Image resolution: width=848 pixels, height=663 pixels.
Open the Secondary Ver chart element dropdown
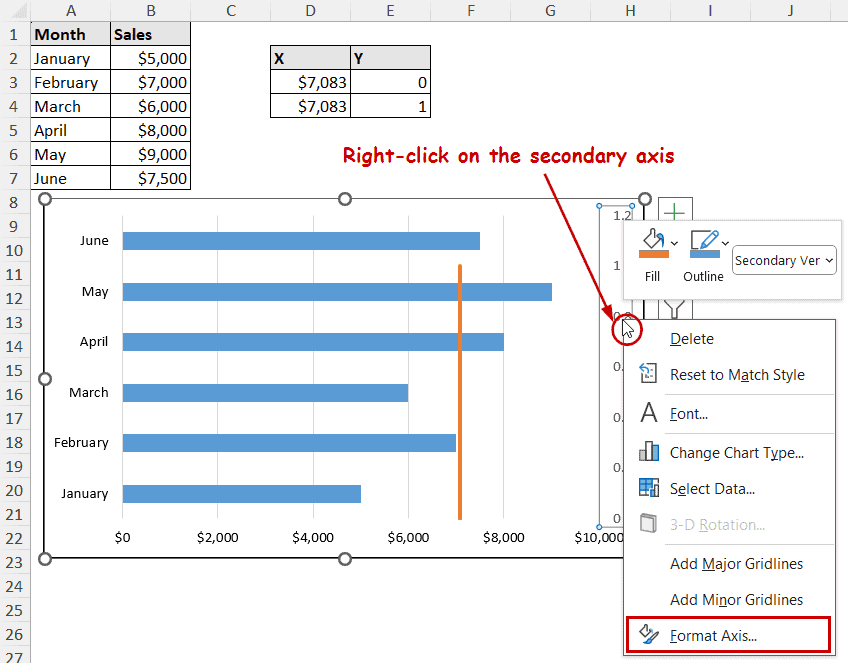click(784, 261)
